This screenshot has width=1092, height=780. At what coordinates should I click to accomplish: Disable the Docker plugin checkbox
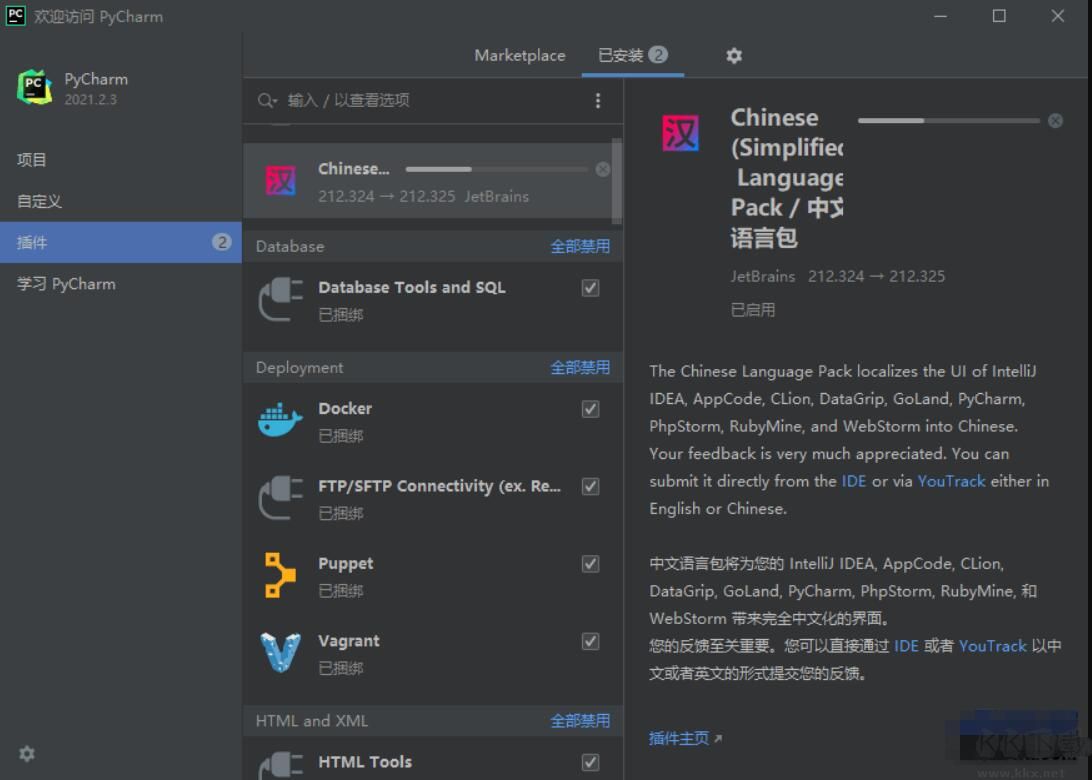(590, 409)
